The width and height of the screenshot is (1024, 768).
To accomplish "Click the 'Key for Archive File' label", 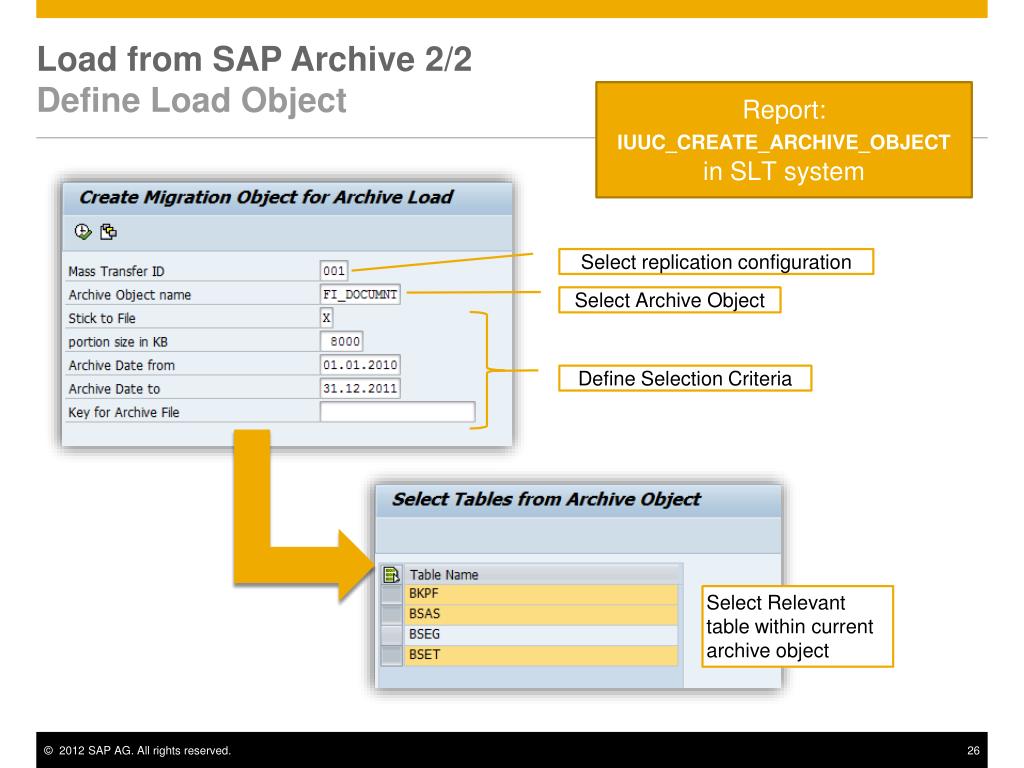I will coord(123,412).
